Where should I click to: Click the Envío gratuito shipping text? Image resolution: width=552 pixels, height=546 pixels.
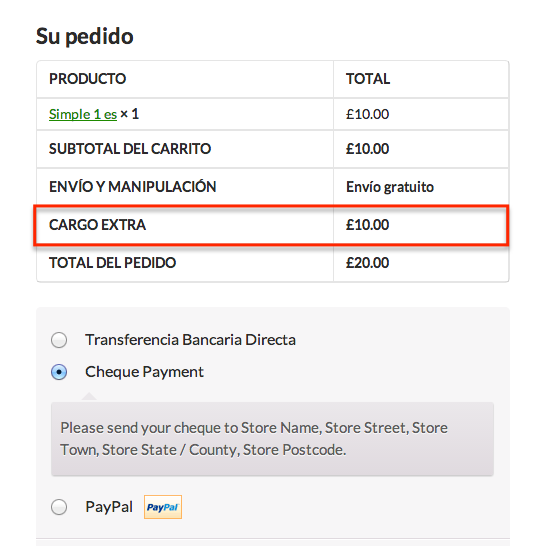pos(390,187)
